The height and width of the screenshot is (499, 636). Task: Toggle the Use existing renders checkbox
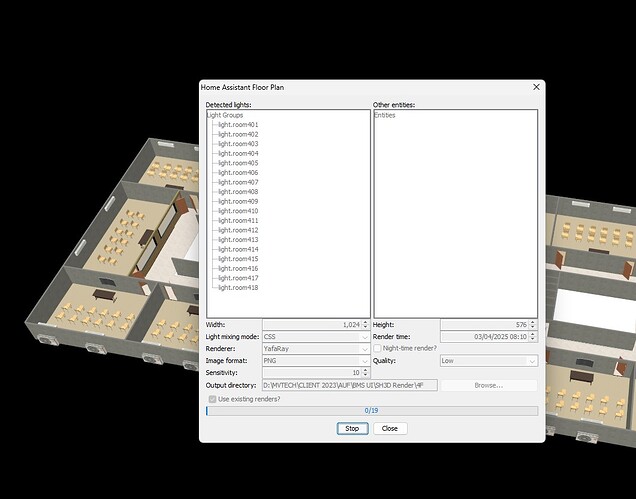point(213,399)
